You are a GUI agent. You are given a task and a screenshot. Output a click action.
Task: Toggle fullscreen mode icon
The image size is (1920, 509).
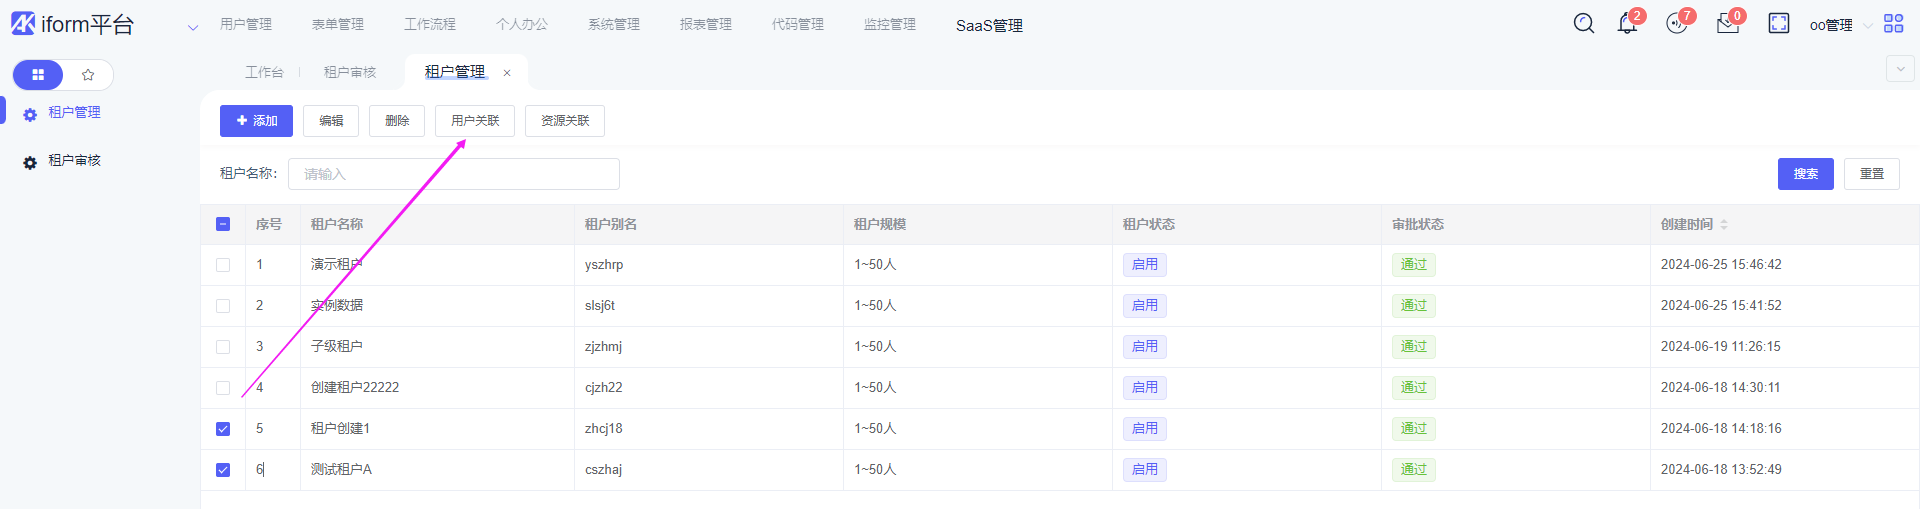[x=1779, y=24]
